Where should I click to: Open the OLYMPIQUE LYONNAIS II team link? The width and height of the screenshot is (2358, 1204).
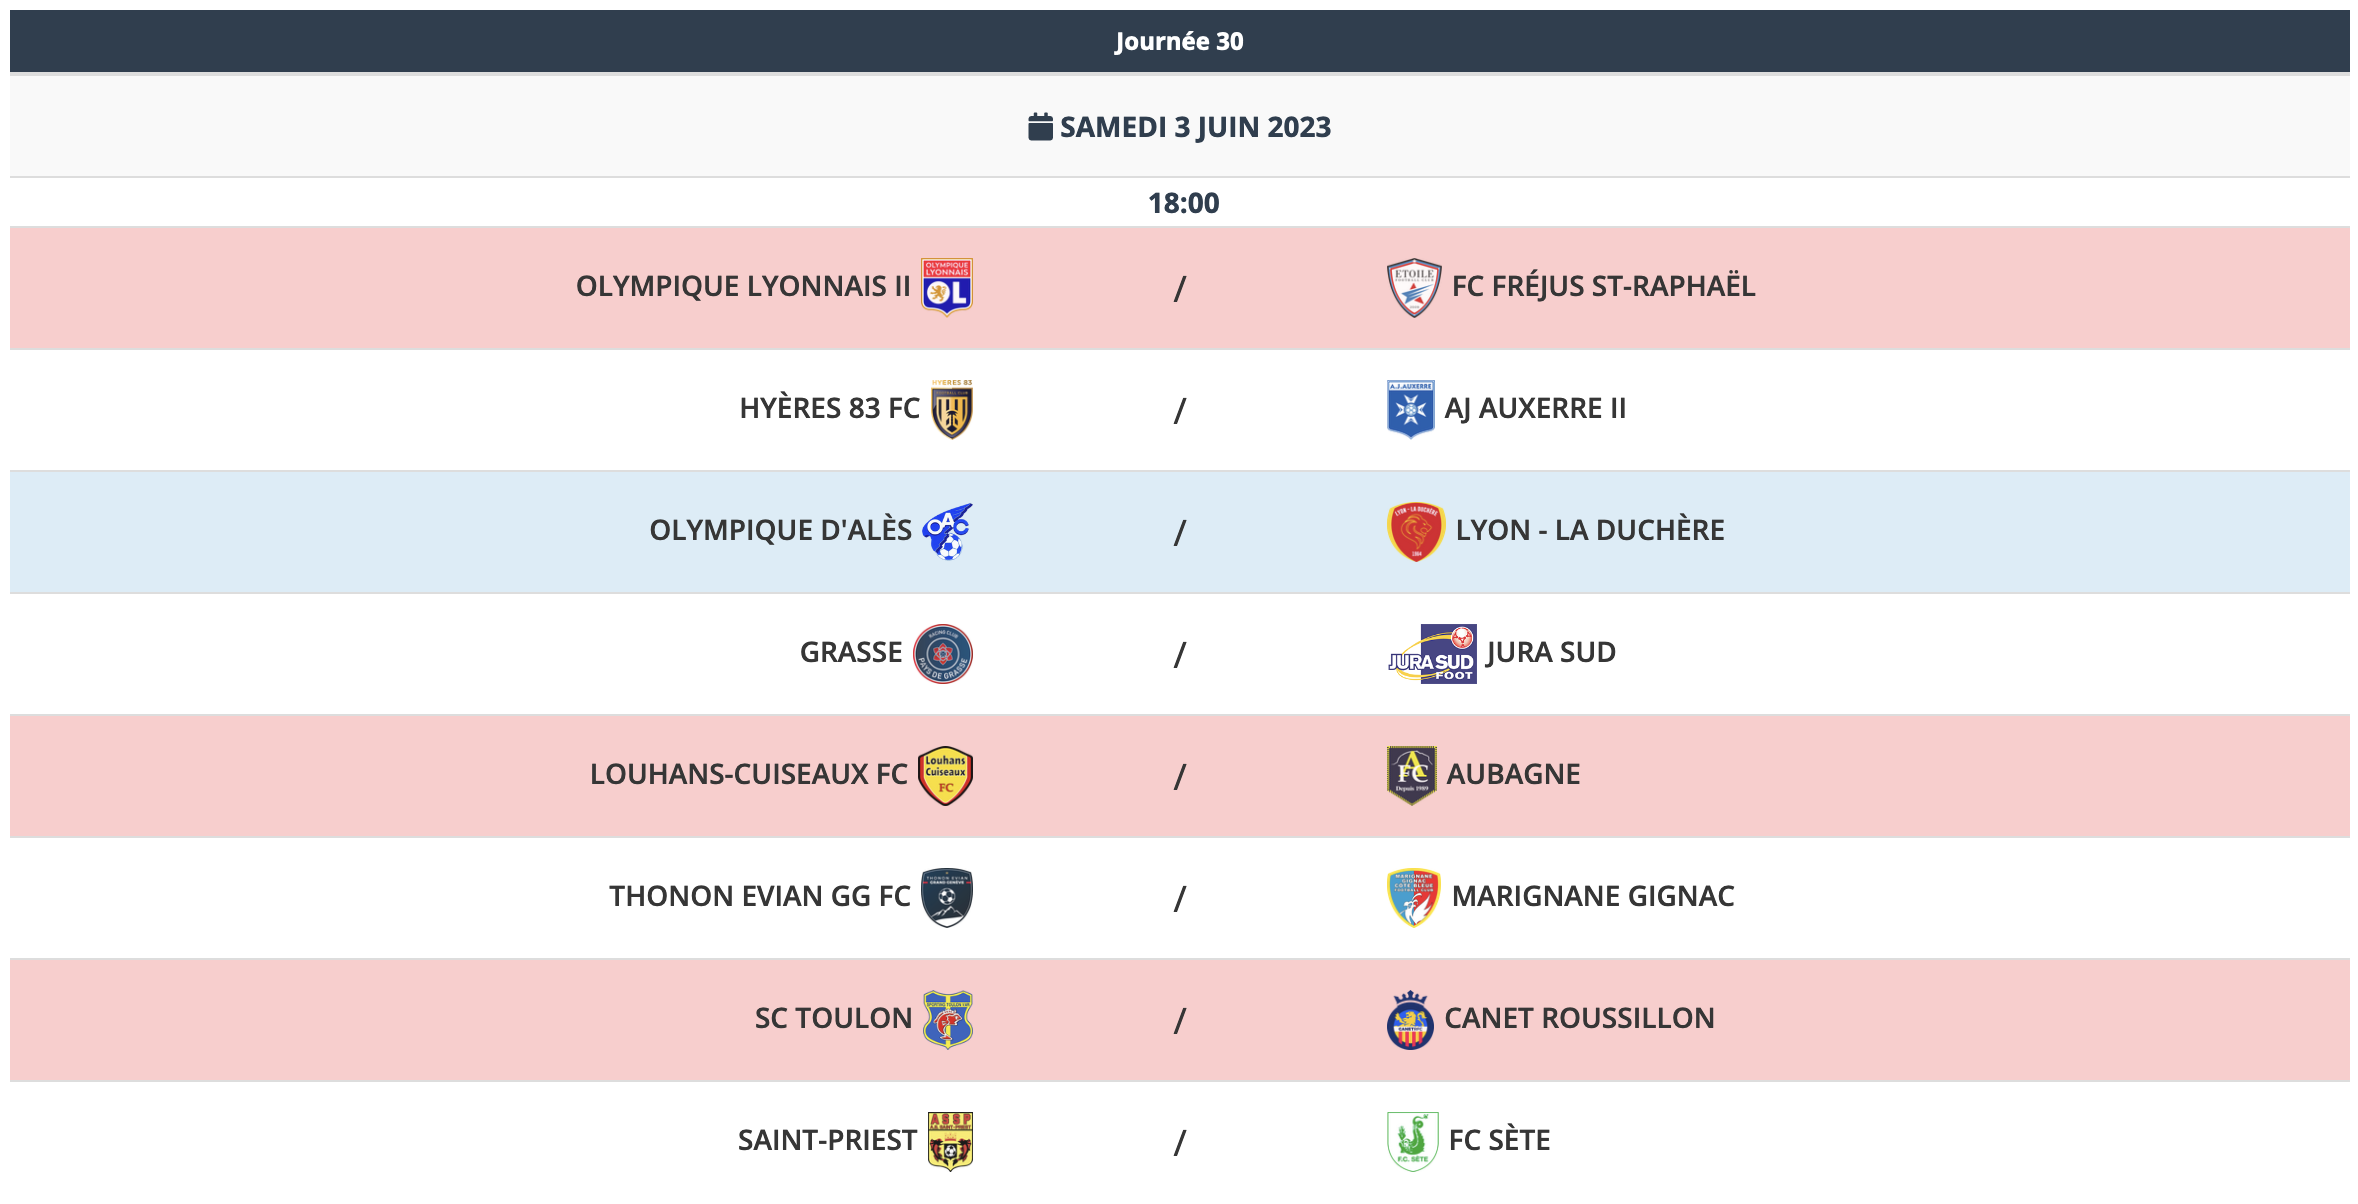[x=742, y=287]
